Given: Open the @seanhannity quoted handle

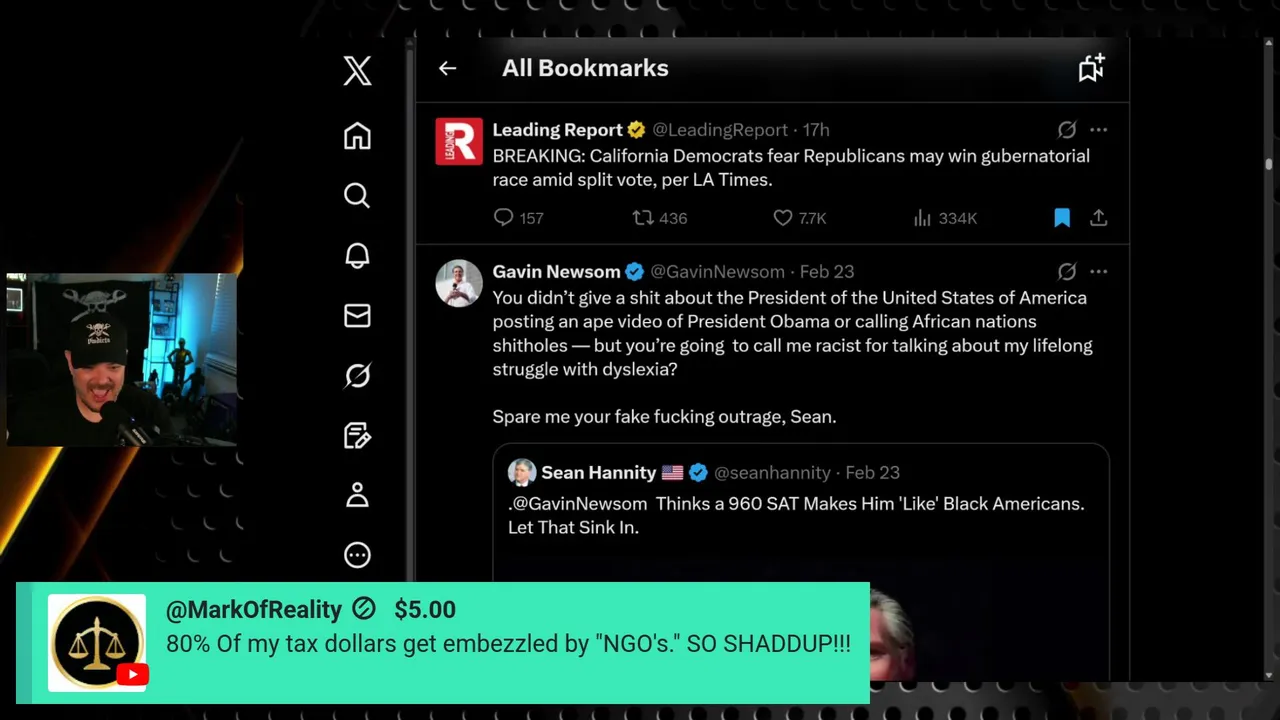Looking at the screenshot, I should pos(772,473).
